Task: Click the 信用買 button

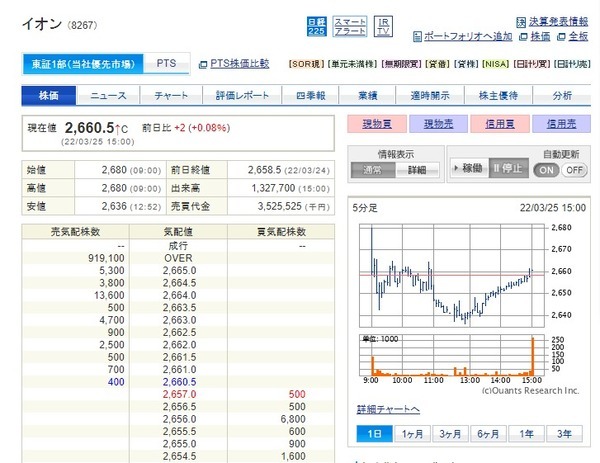Action: 500,124
